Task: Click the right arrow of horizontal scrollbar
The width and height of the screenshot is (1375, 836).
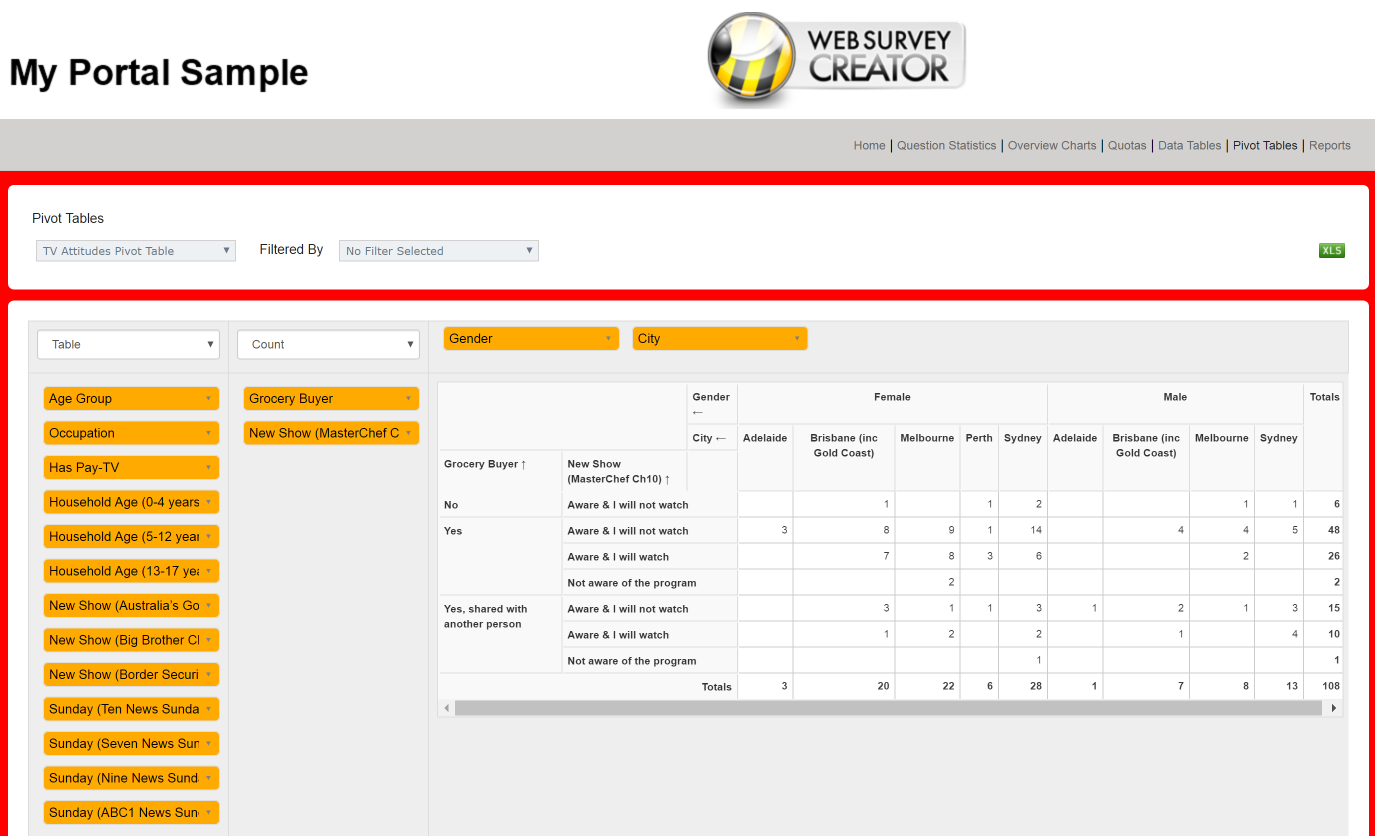Action: [x=1333, y=708]
